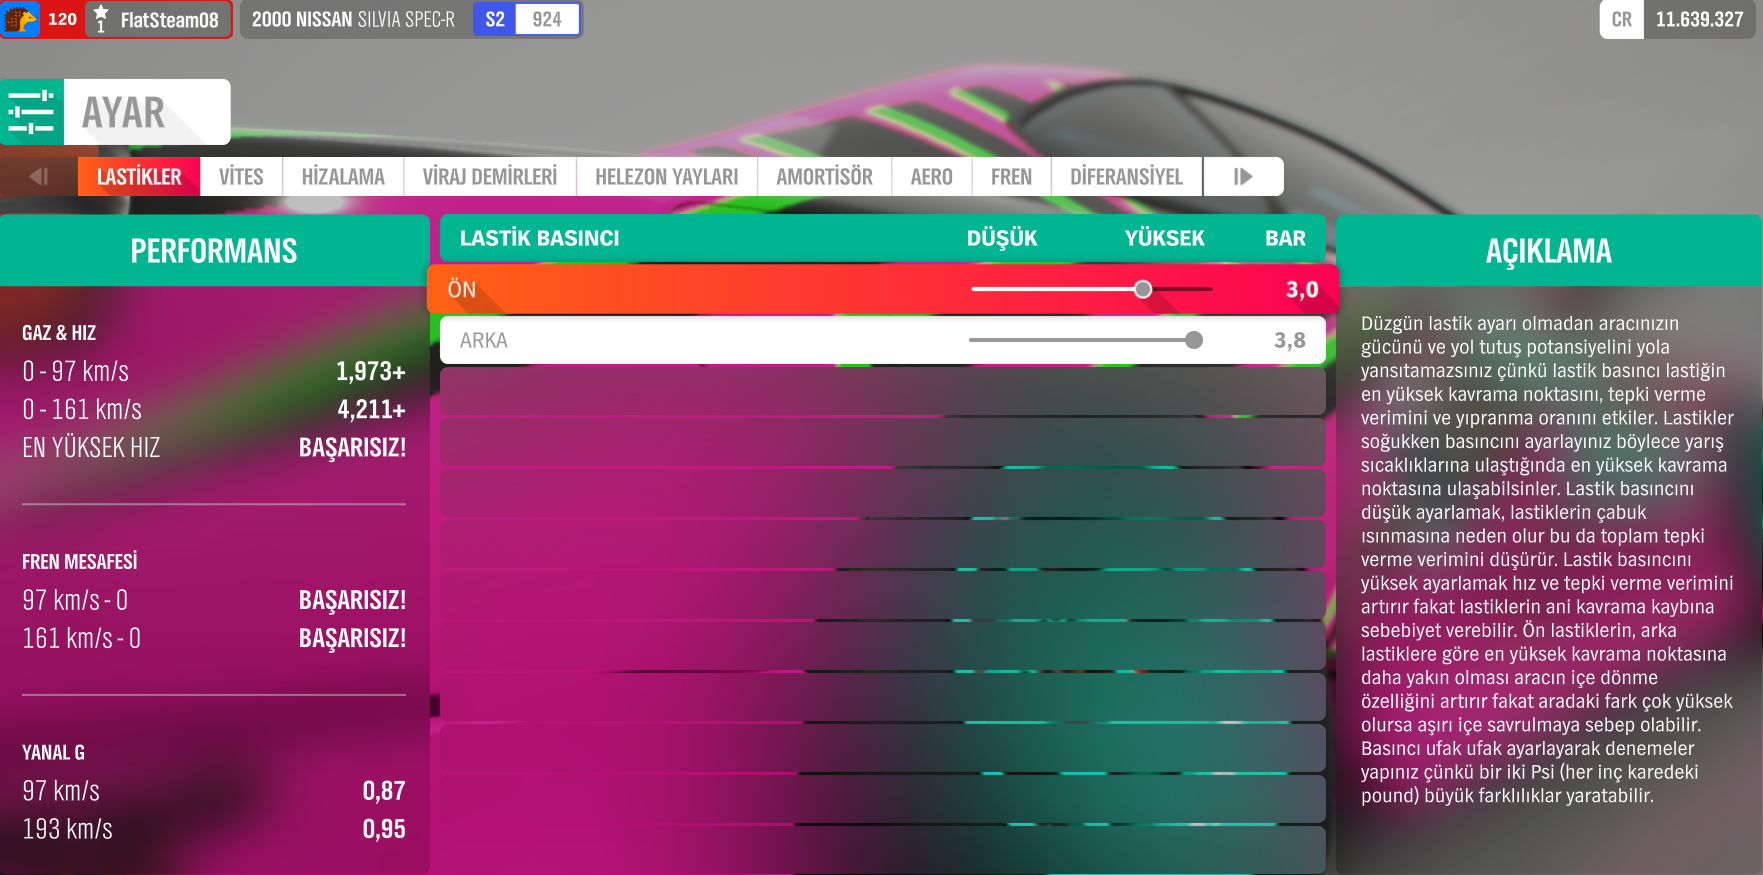
Task: Click the FREN MESAFESİ section heading
Action: pos(80,562)
